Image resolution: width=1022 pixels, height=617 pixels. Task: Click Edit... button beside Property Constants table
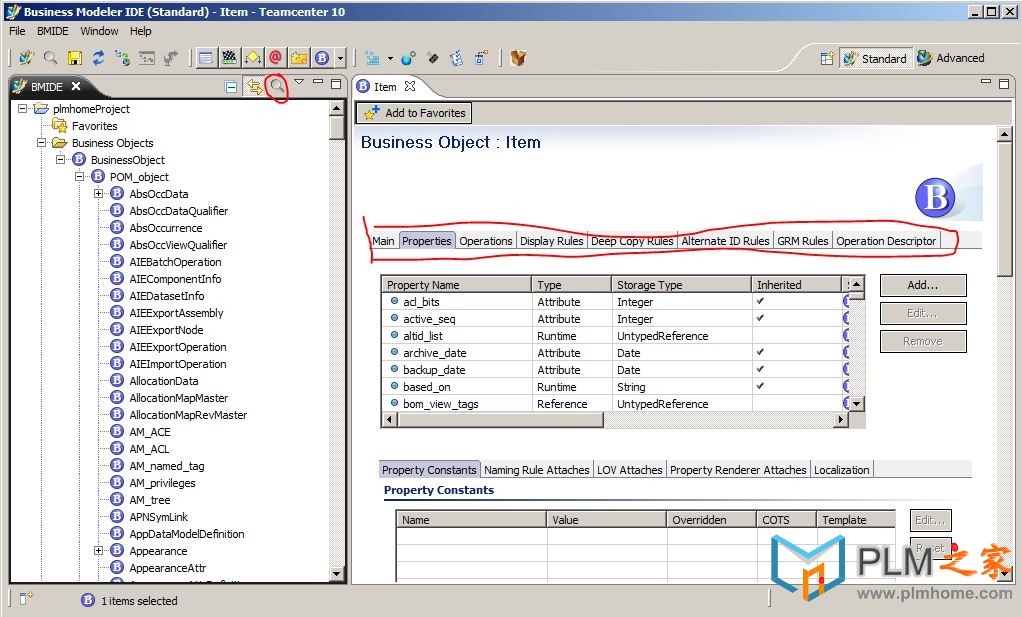click(x=931, y=520)
